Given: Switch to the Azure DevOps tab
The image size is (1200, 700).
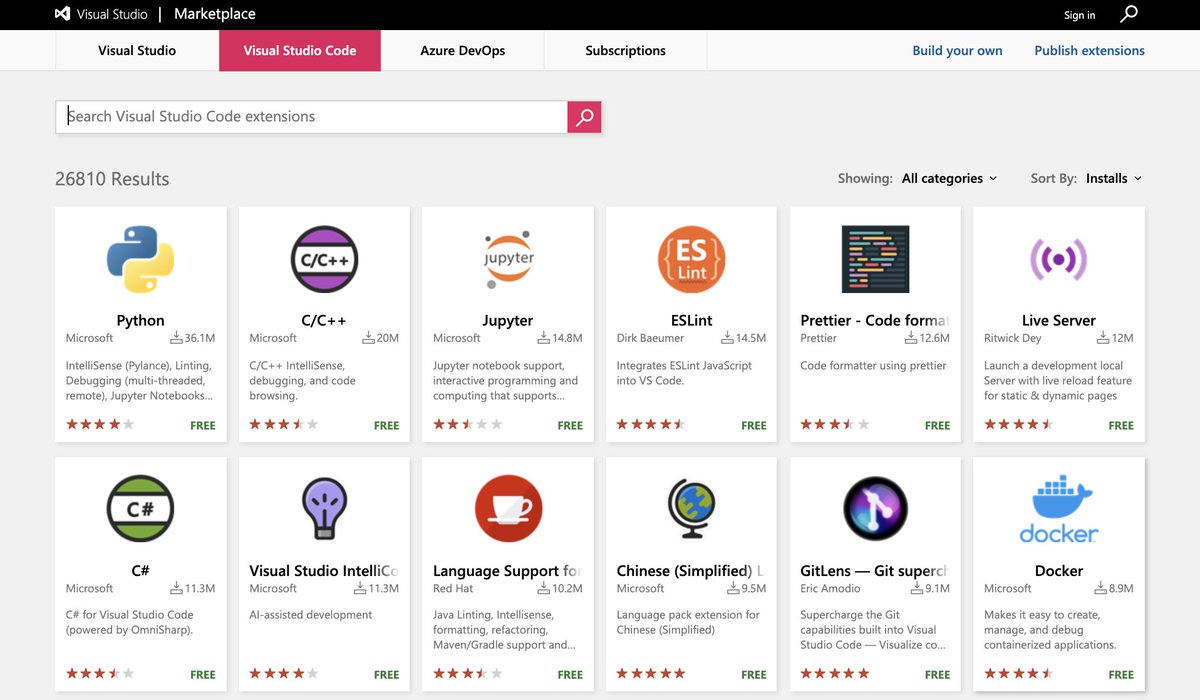Looking at the screenshot, I should tap(463, 50).
